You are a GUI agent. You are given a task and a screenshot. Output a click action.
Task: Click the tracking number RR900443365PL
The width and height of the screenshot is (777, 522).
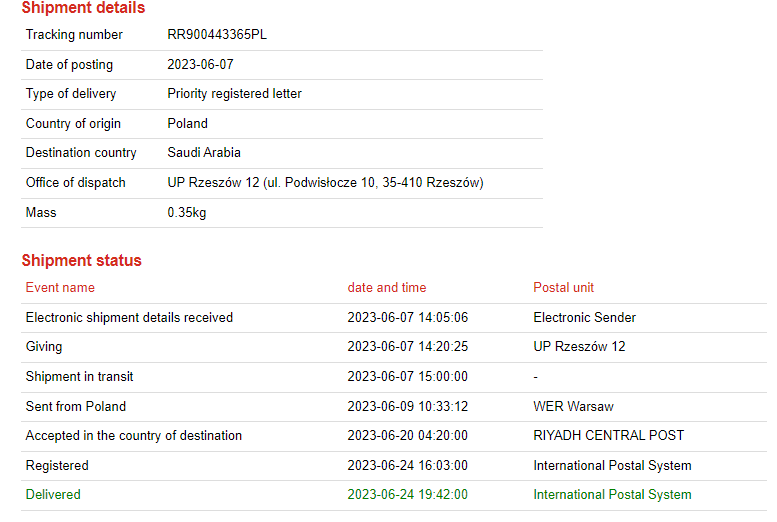pos(217,35)
